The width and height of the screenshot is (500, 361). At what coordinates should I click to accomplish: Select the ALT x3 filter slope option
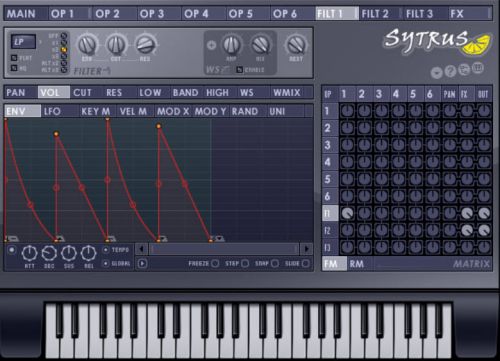click(64, 70)
